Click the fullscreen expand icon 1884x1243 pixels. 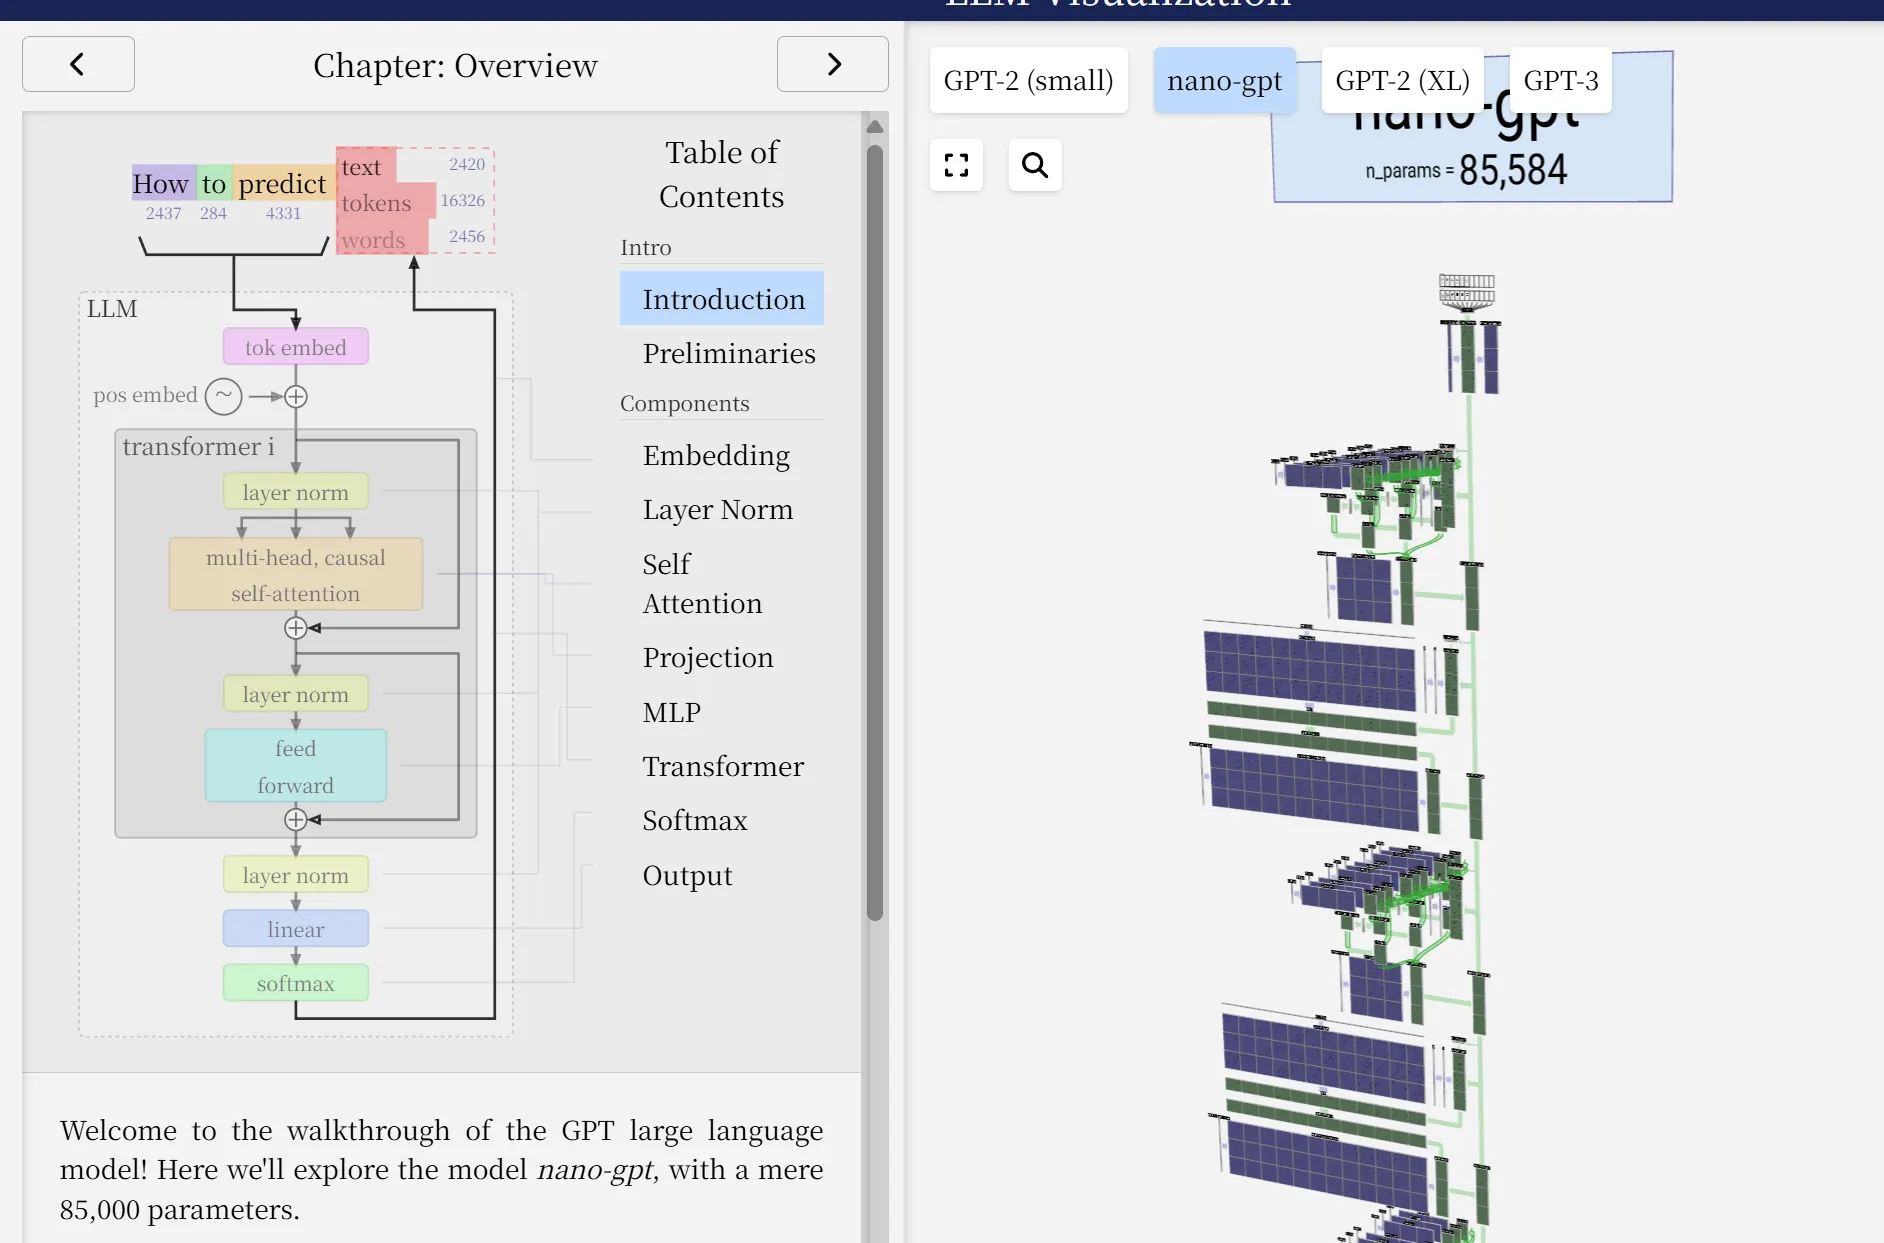pos(956,165)
